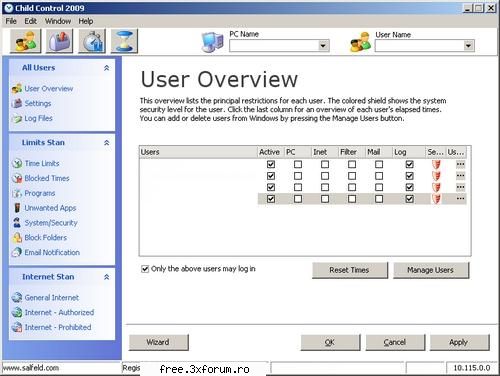Viewport: 500px width, 376px height.
Task: Click the Reset Times button
Action: 350,270
